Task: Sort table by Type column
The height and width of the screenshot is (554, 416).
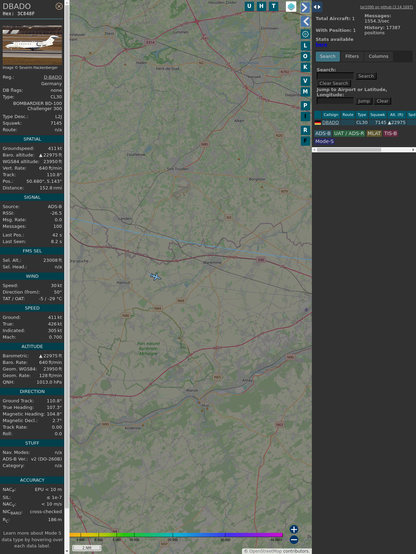Action: pyautogui.click(x=362, y=115)
